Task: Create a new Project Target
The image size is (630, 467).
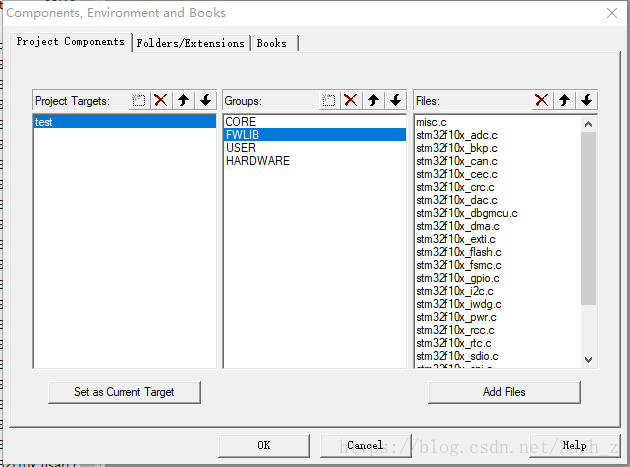Action: pyautogui.click(x=139, y=100)
